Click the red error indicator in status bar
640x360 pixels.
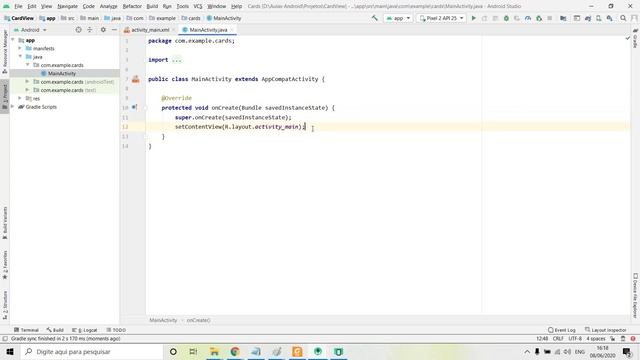(633, 338)
